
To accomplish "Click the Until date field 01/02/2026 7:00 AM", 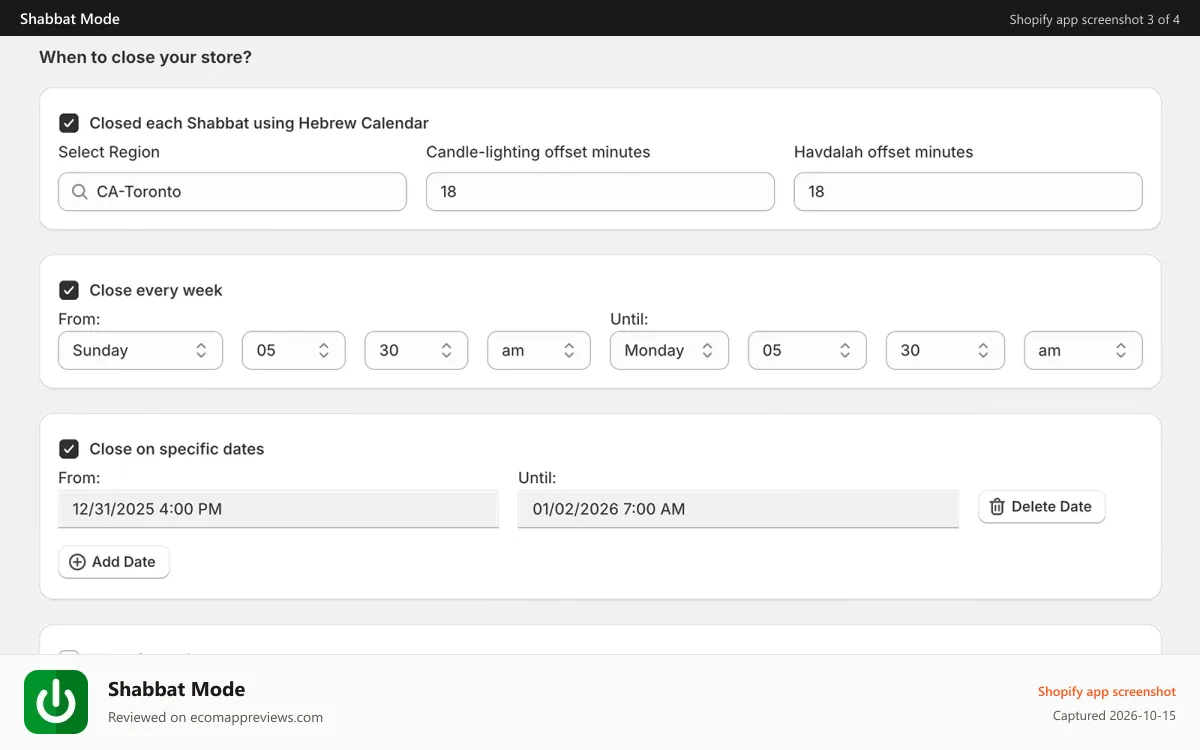I will [738, 509].
